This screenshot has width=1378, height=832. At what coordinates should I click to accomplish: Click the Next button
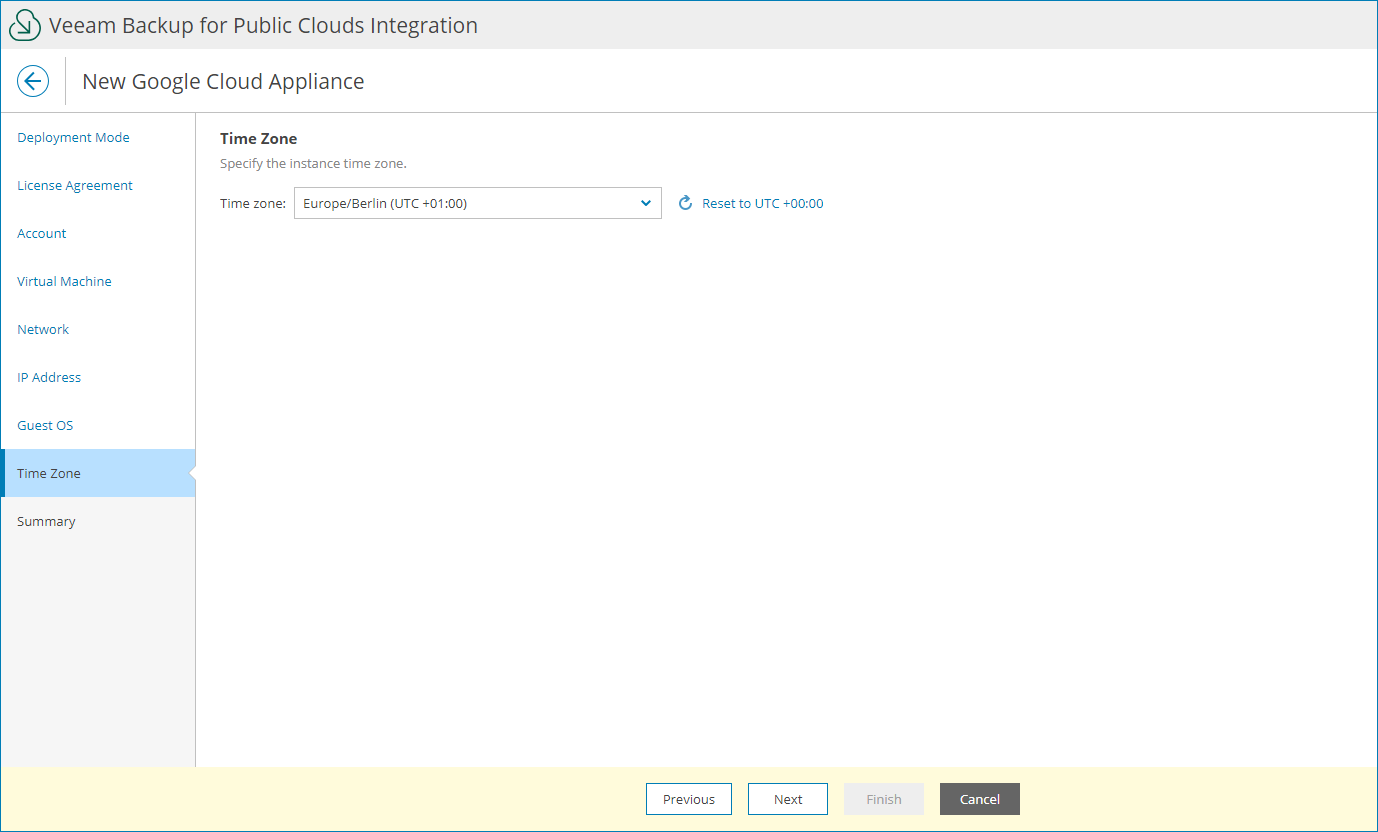(x=788, y=799)
